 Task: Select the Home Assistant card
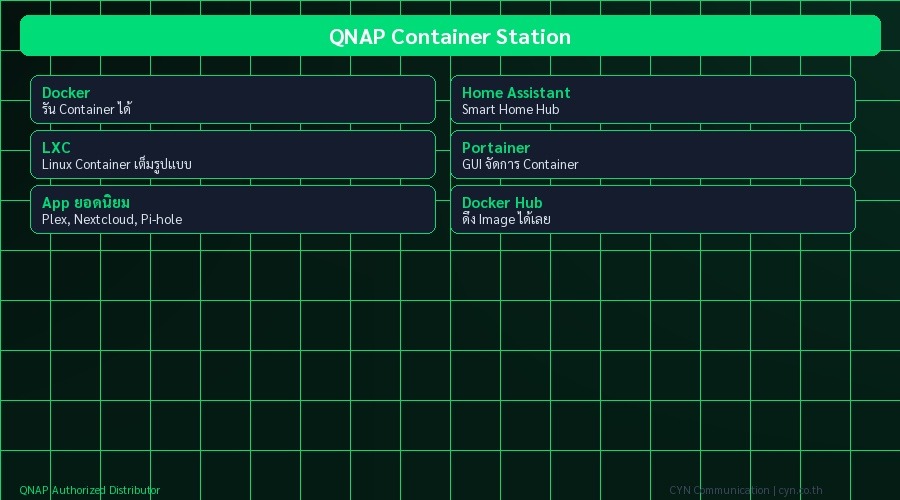point(653,99)
